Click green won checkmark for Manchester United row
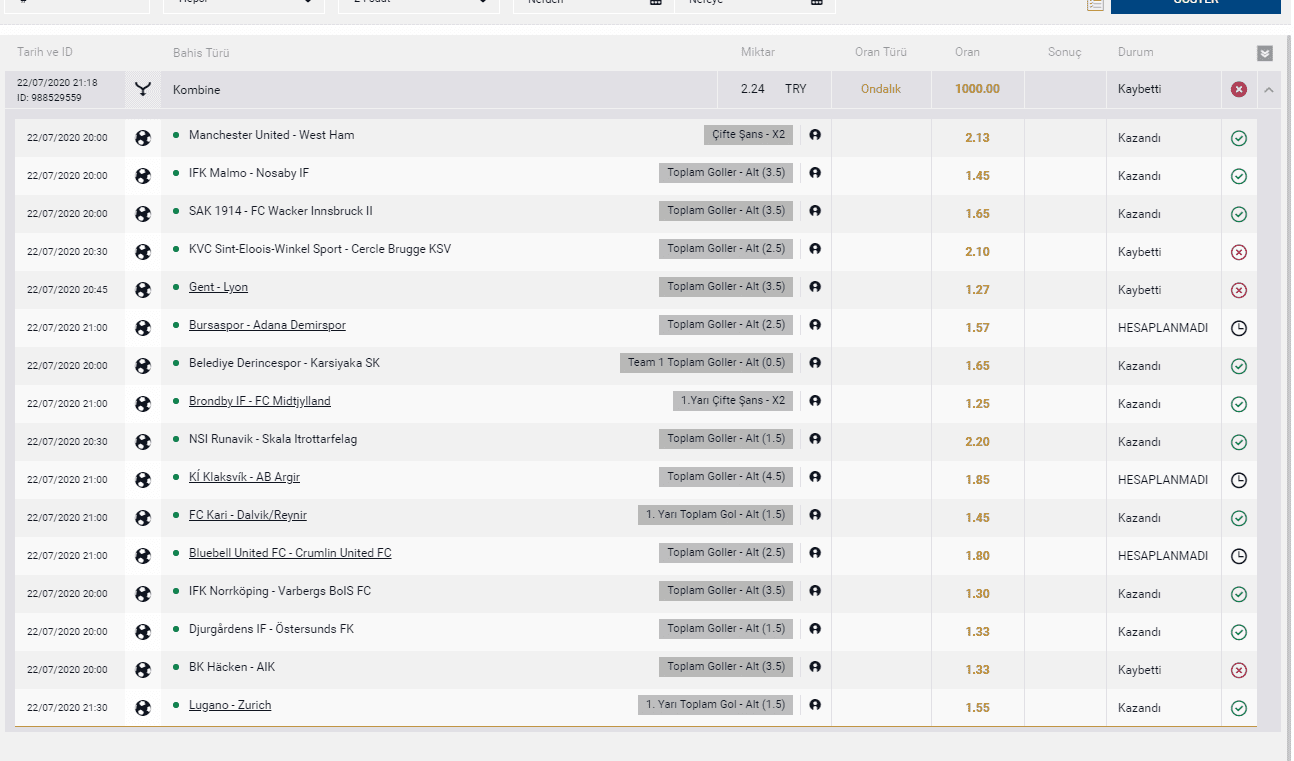This screenshot has width=1294, height=761. tap(1239, 138)
